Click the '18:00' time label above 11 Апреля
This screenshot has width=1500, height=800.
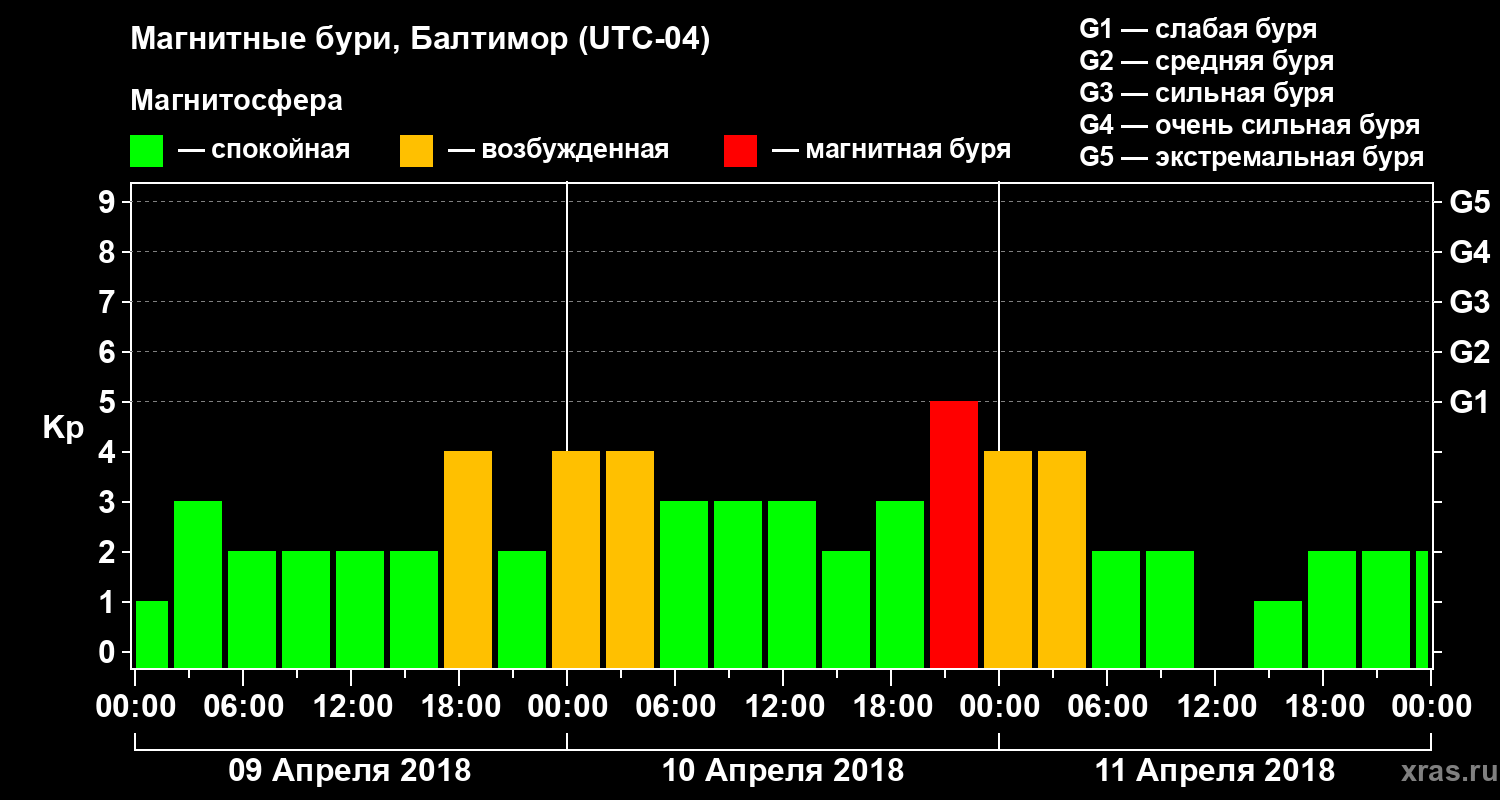point(1323,707)
